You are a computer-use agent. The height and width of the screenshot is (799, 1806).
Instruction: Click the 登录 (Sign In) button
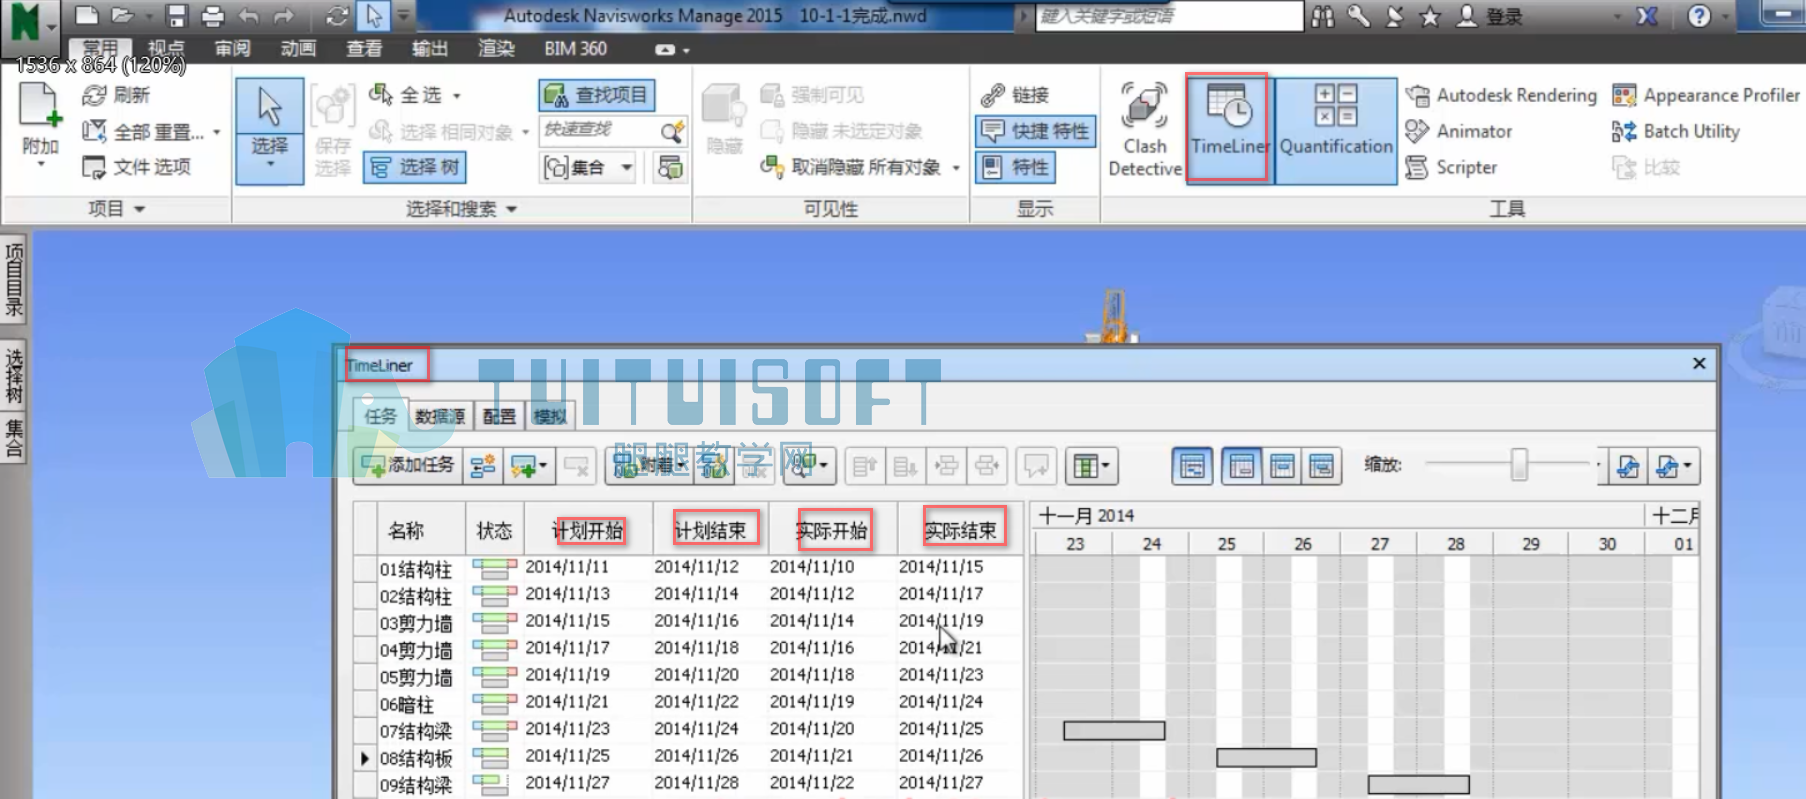point(1490,16)
